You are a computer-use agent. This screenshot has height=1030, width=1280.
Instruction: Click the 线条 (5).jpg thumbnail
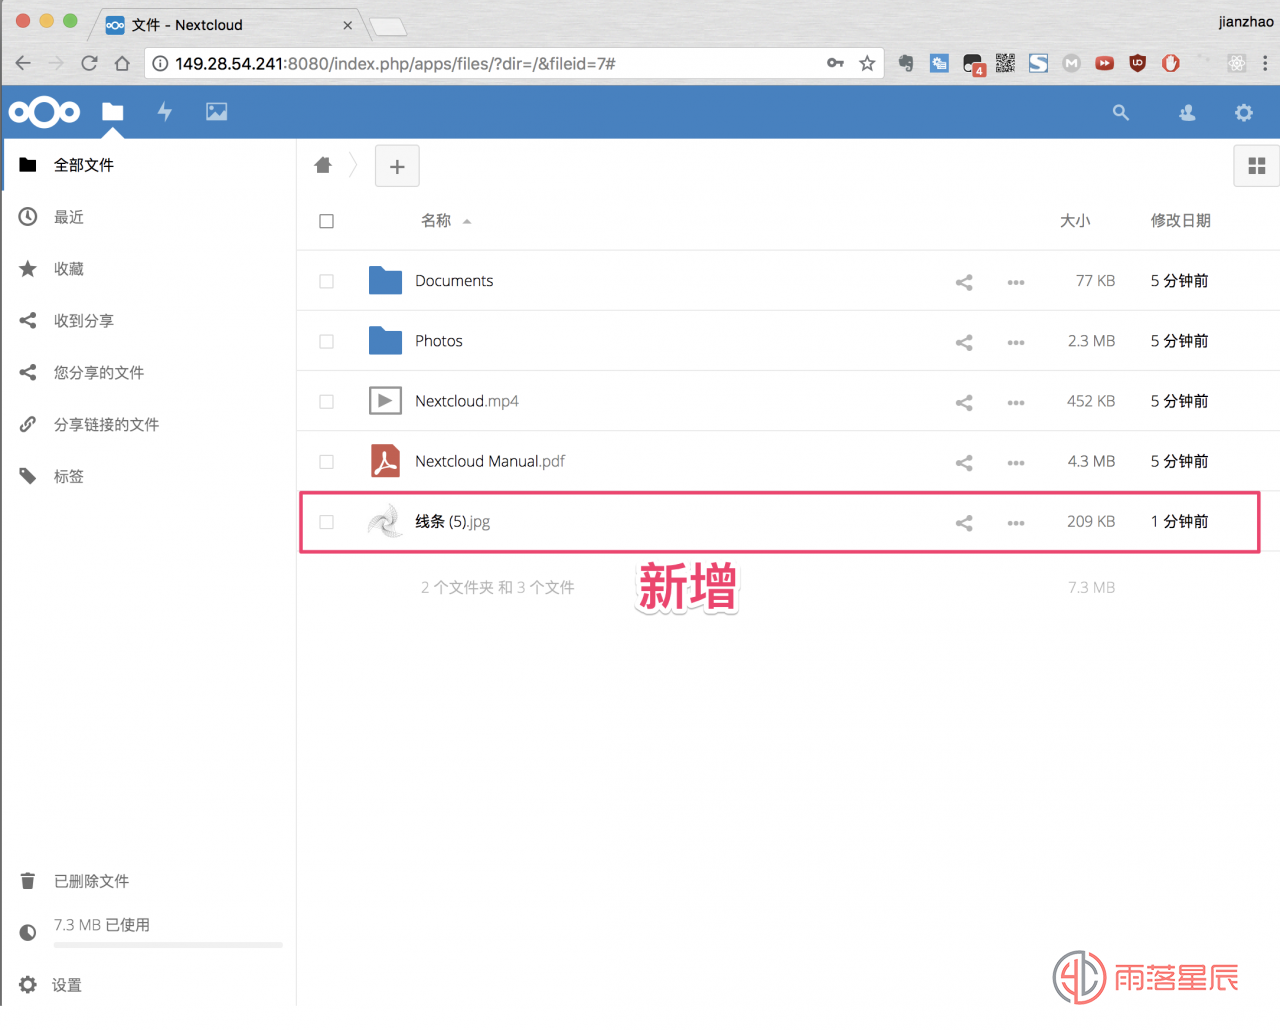(x=385, y=521)
